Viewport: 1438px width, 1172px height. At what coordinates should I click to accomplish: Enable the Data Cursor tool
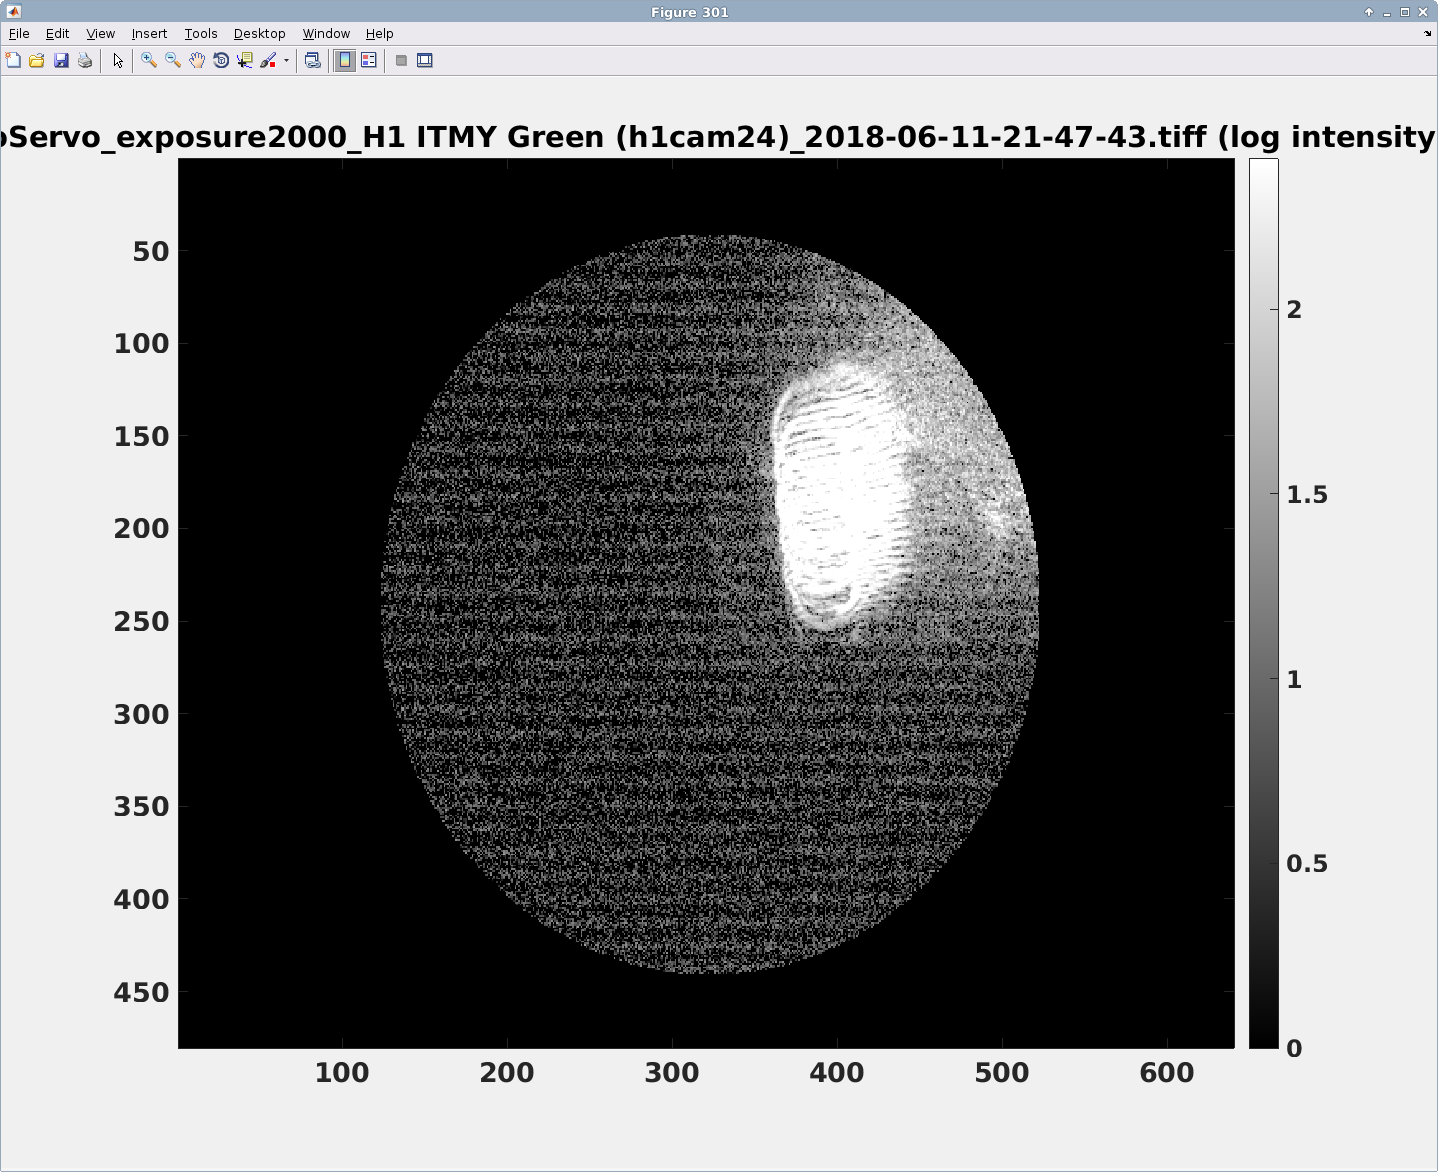point(245,60)
